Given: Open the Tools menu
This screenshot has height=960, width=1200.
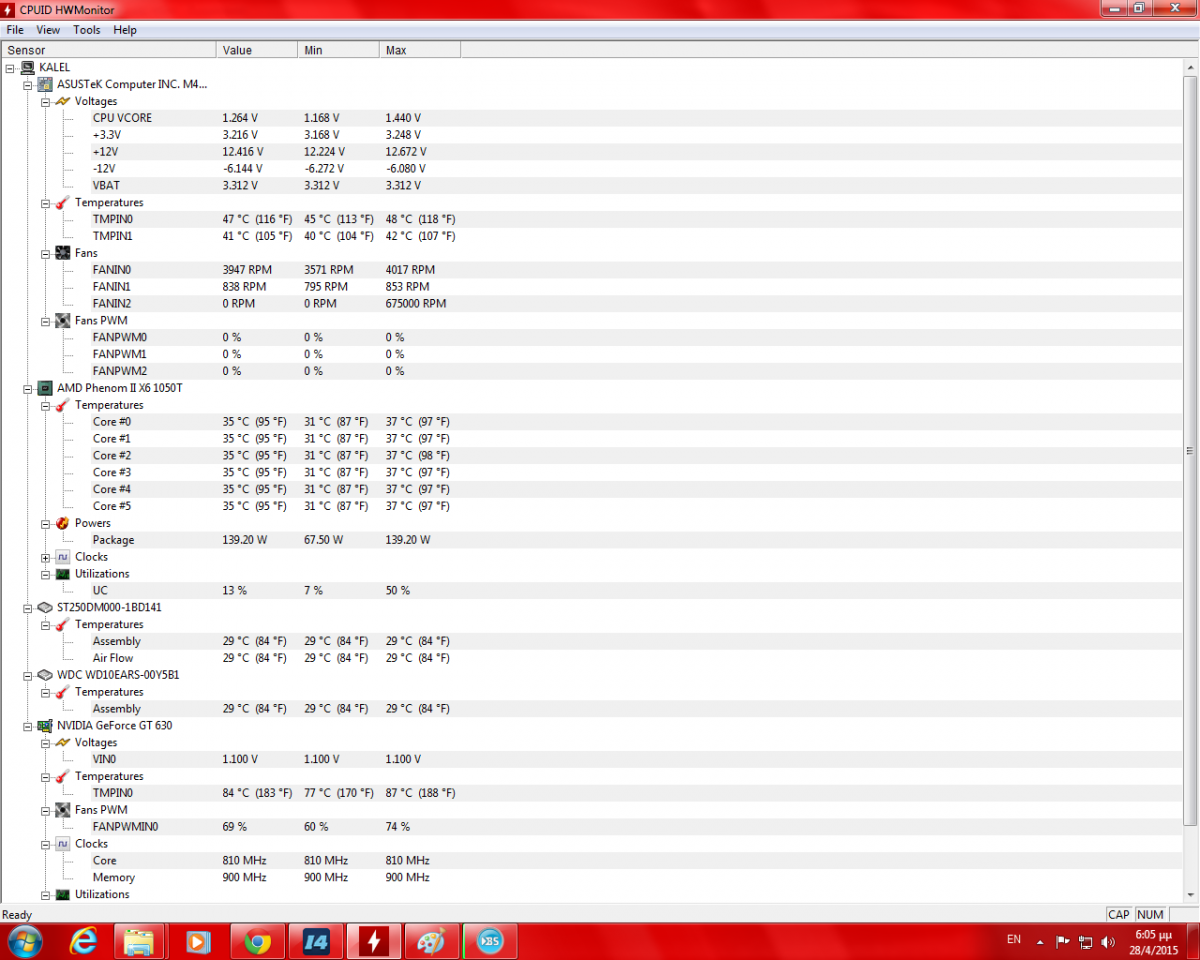Looking at the screenshot, I should pyautogui.click(x=87, y=30).
